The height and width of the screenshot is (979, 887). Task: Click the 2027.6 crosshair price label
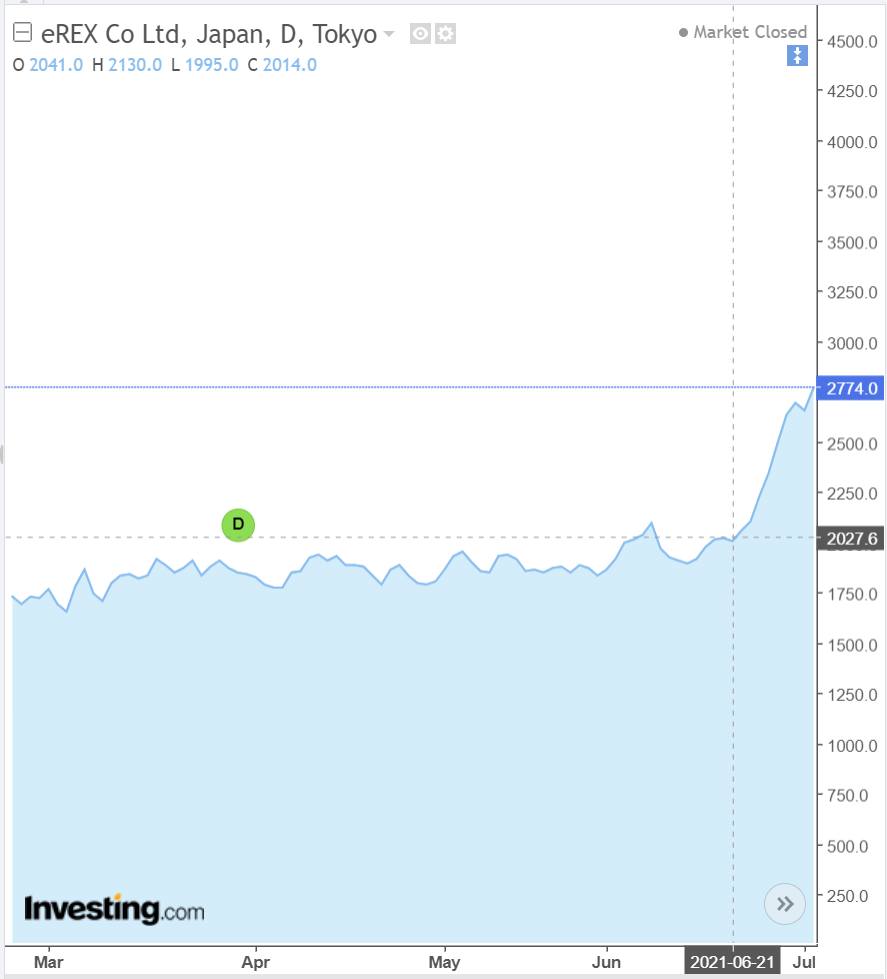(851, 538)
